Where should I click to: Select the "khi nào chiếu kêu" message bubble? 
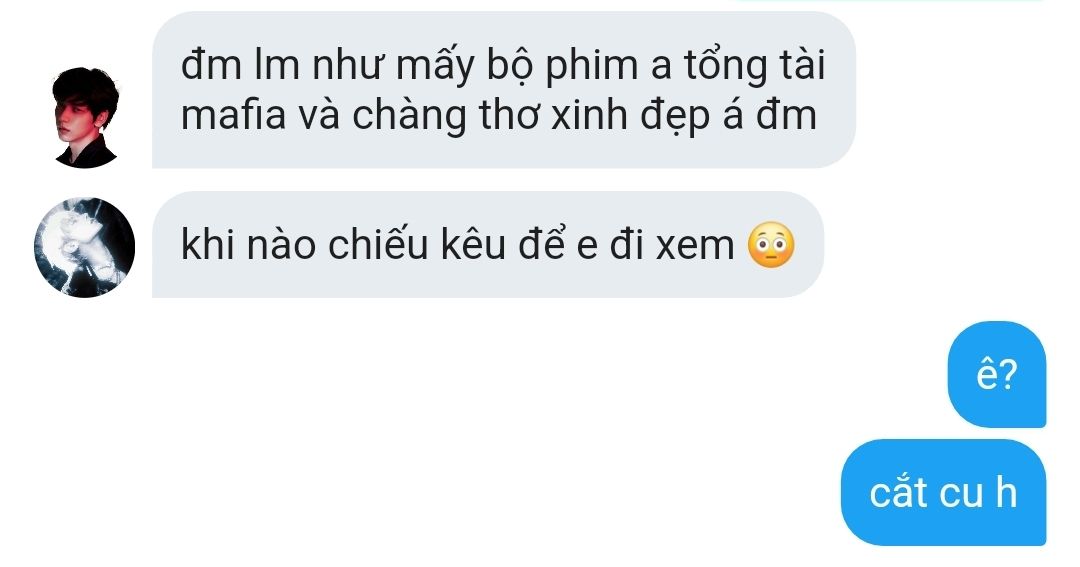[x=488, y=245]
